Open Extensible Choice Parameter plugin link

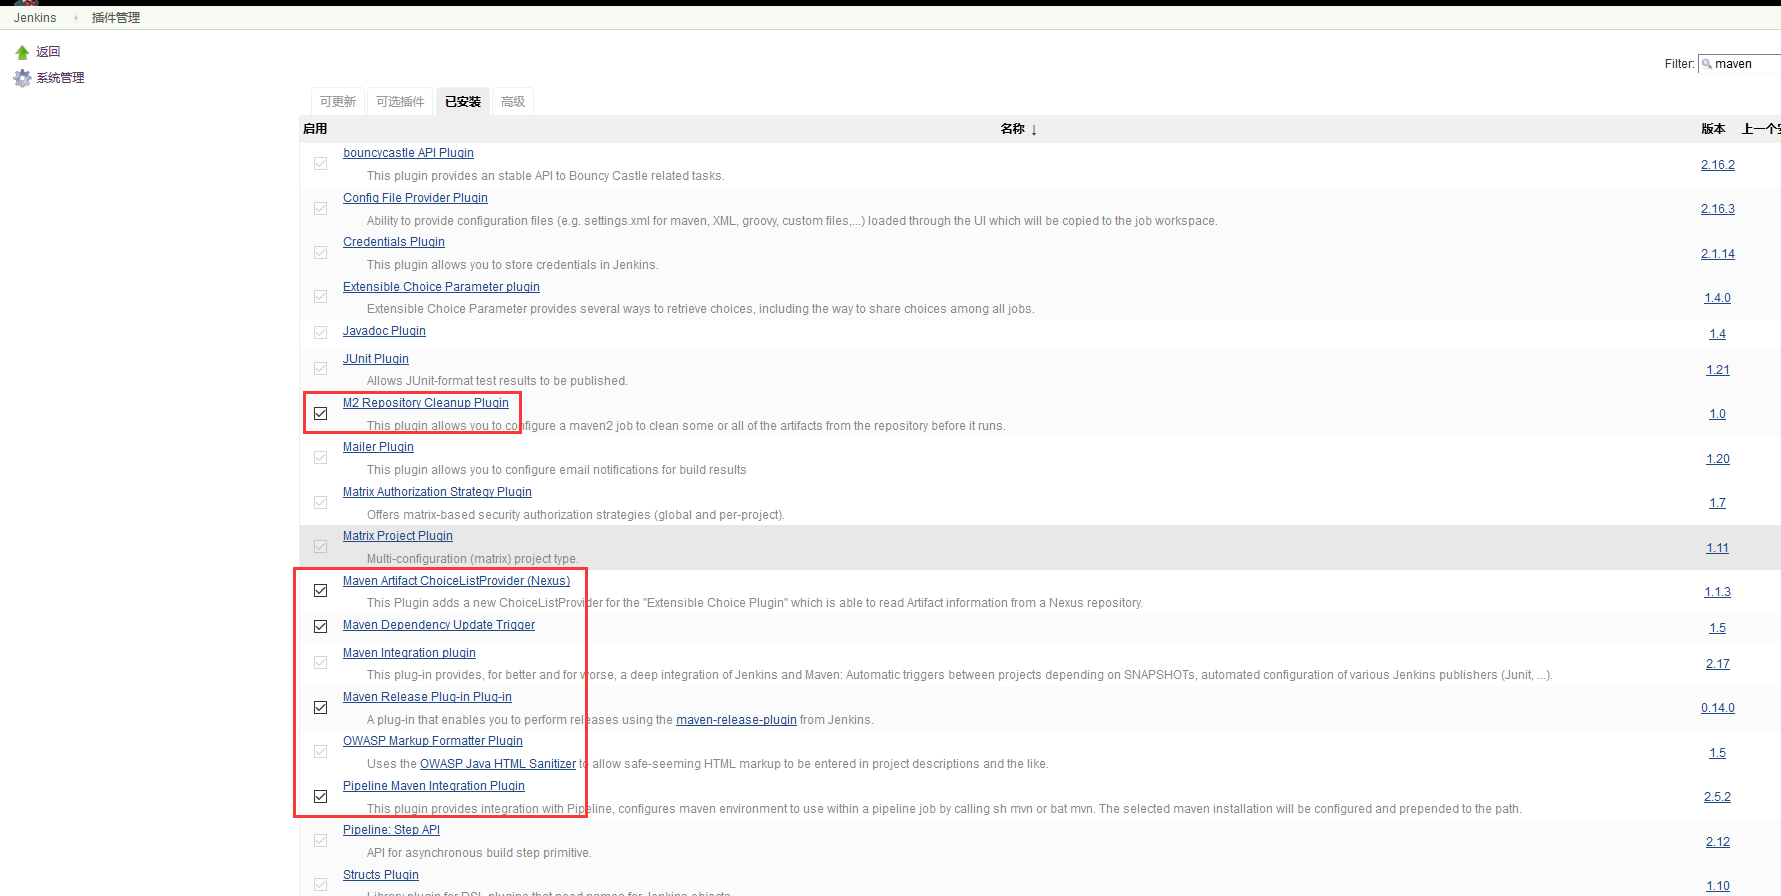click(x=441, y=287)
